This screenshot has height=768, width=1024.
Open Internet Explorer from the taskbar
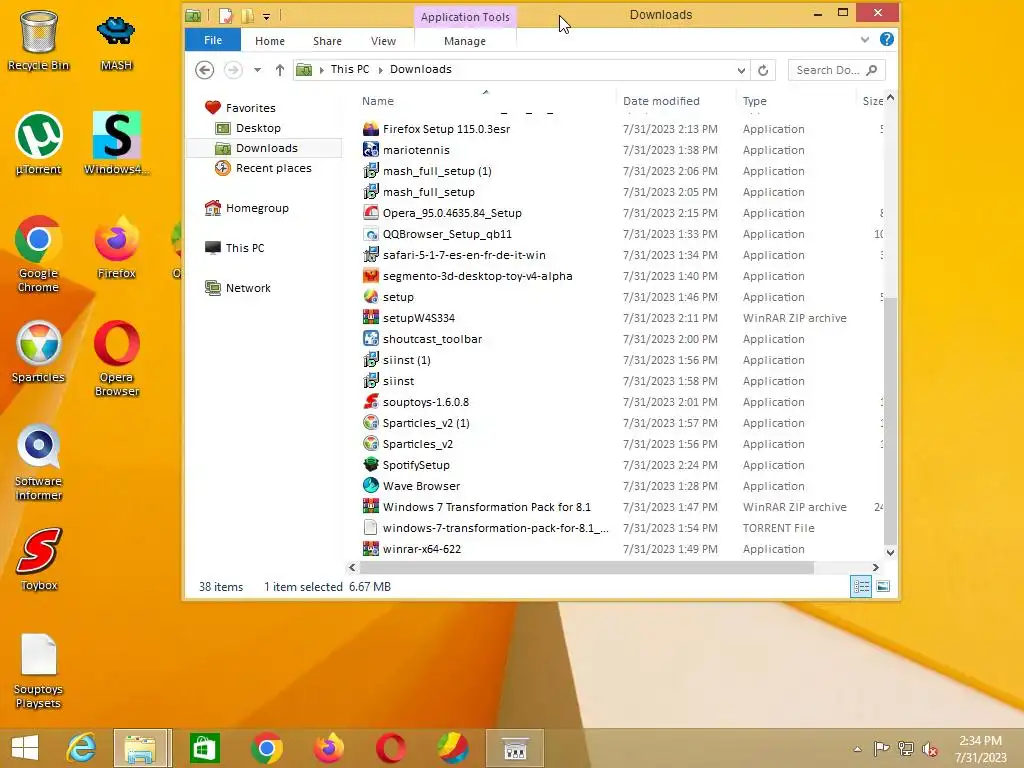coord(82,748)
